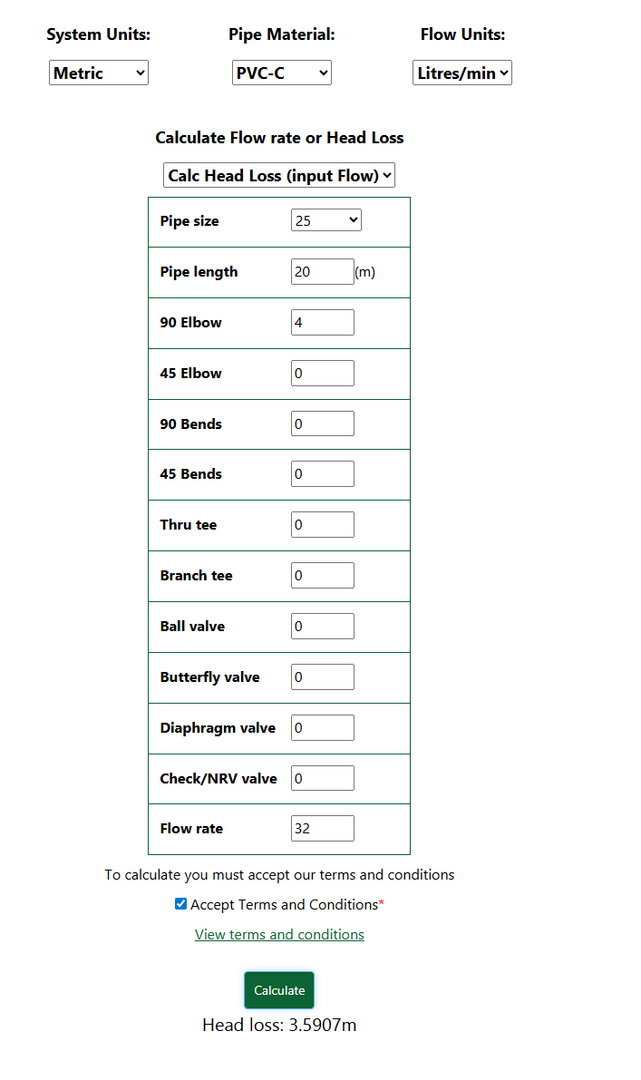Select the Thru tee quantity field

tap(322, 525)
